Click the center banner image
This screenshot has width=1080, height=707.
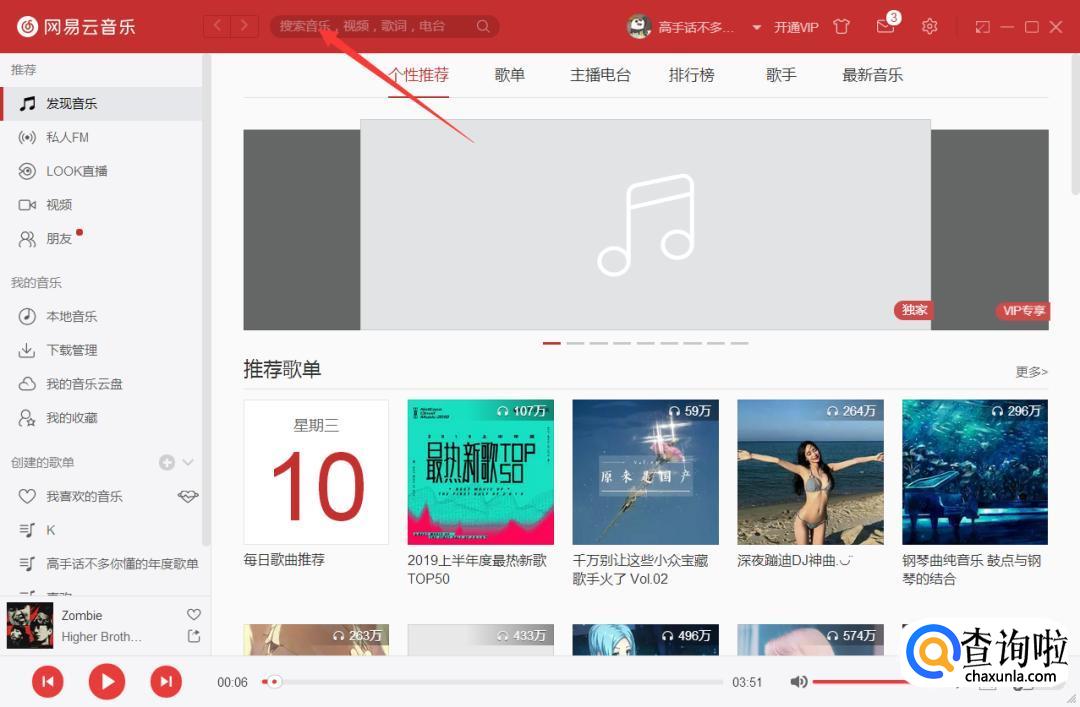(645, 225)
